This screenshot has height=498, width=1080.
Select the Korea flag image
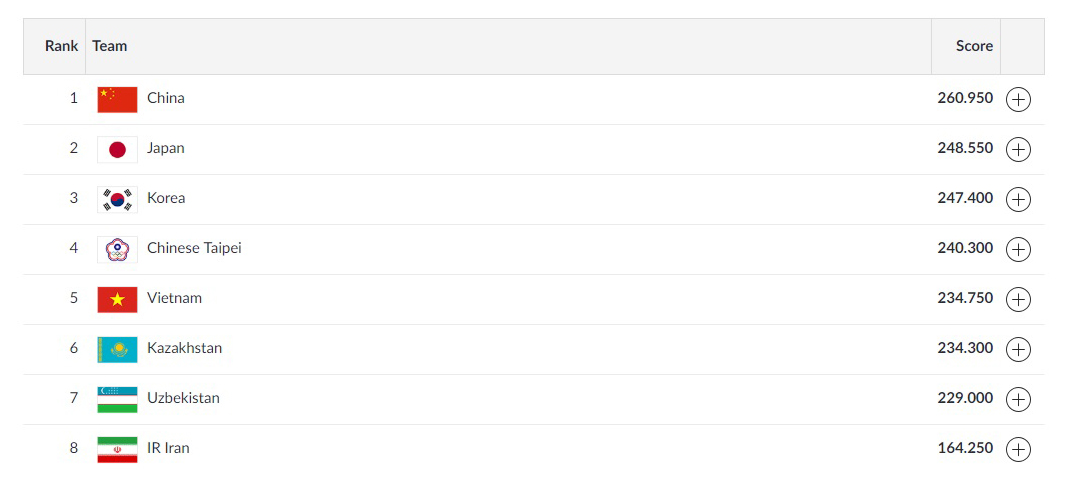(117, 199)
